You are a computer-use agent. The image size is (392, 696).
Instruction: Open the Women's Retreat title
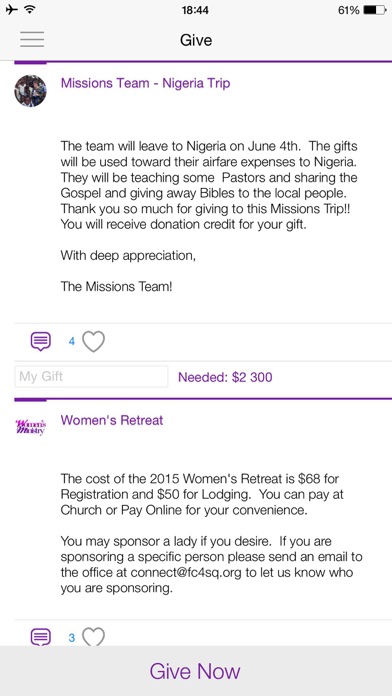point(112,420)
